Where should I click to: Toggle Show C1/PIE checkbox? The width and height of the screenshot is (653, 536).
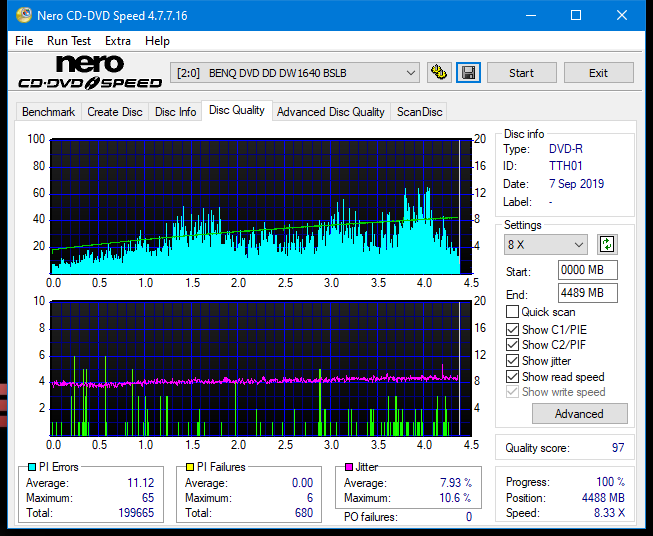512,330
